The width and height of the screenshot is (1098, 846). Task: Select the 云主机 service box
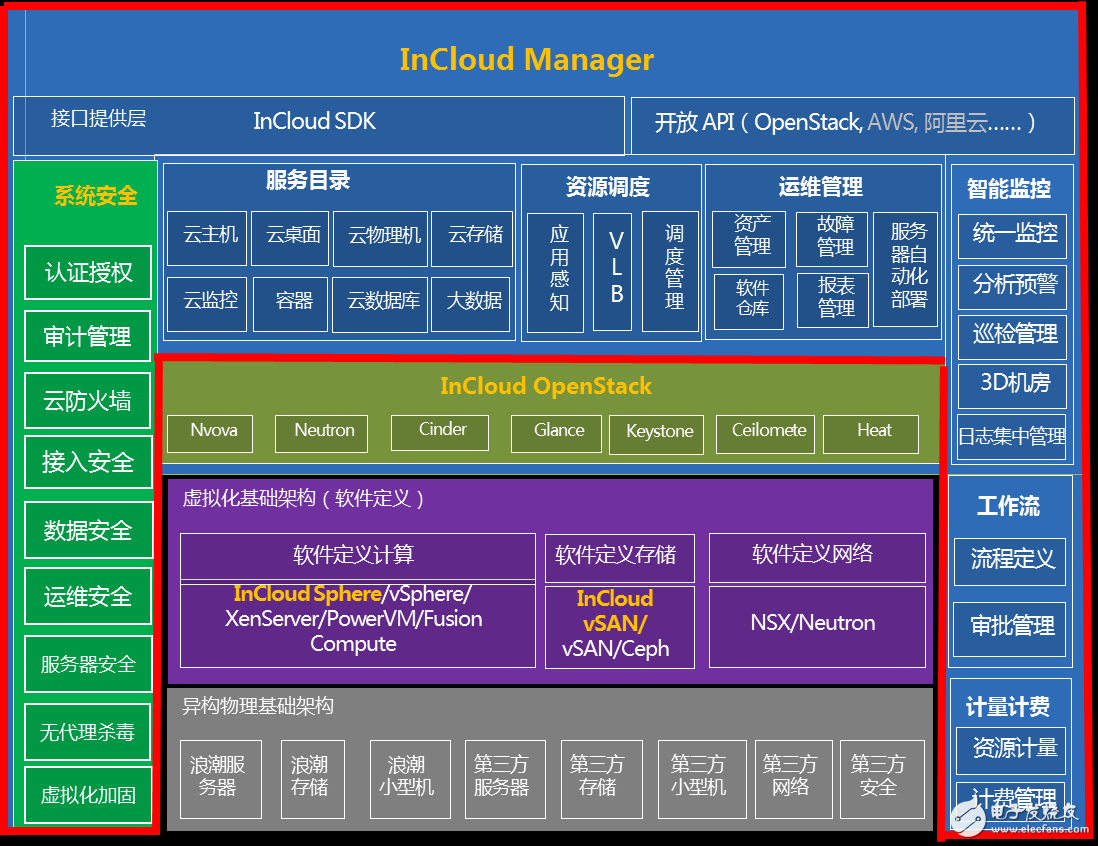[x=208, y=238]
